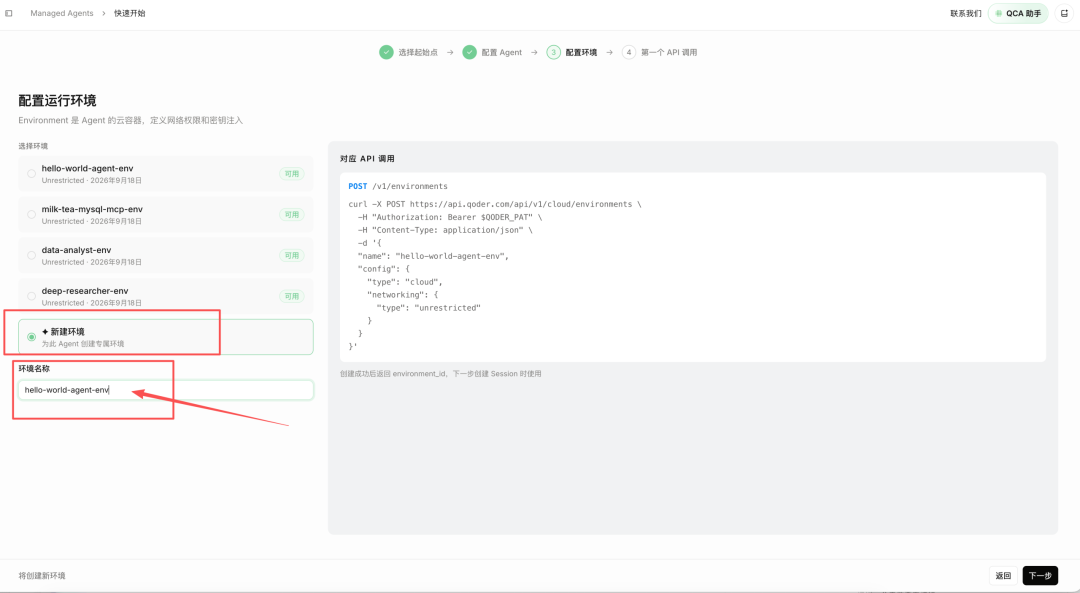Click the date text under data-analyst-env

tap(116, 262)
